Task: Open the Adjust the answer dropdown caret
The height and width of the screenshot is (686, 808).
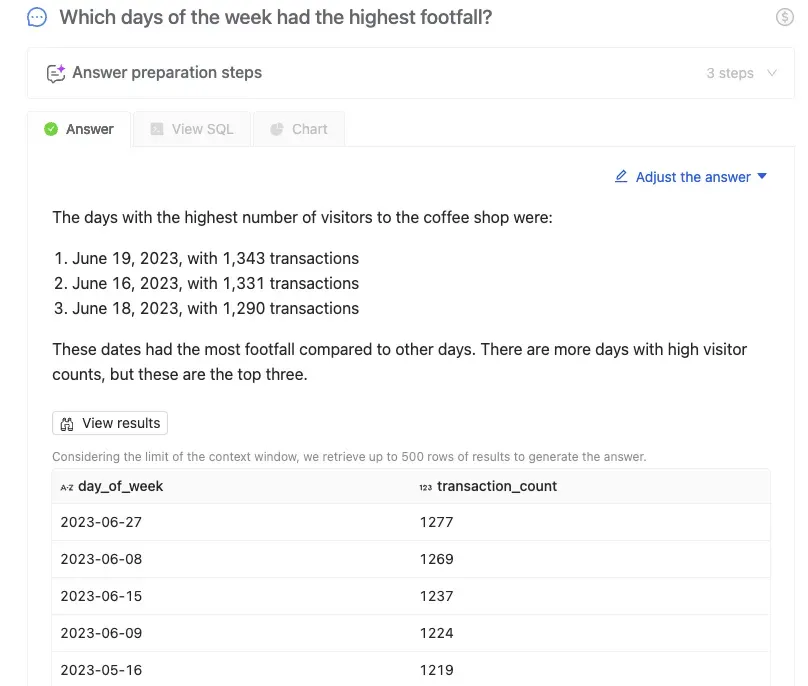Action: point(762,177)
